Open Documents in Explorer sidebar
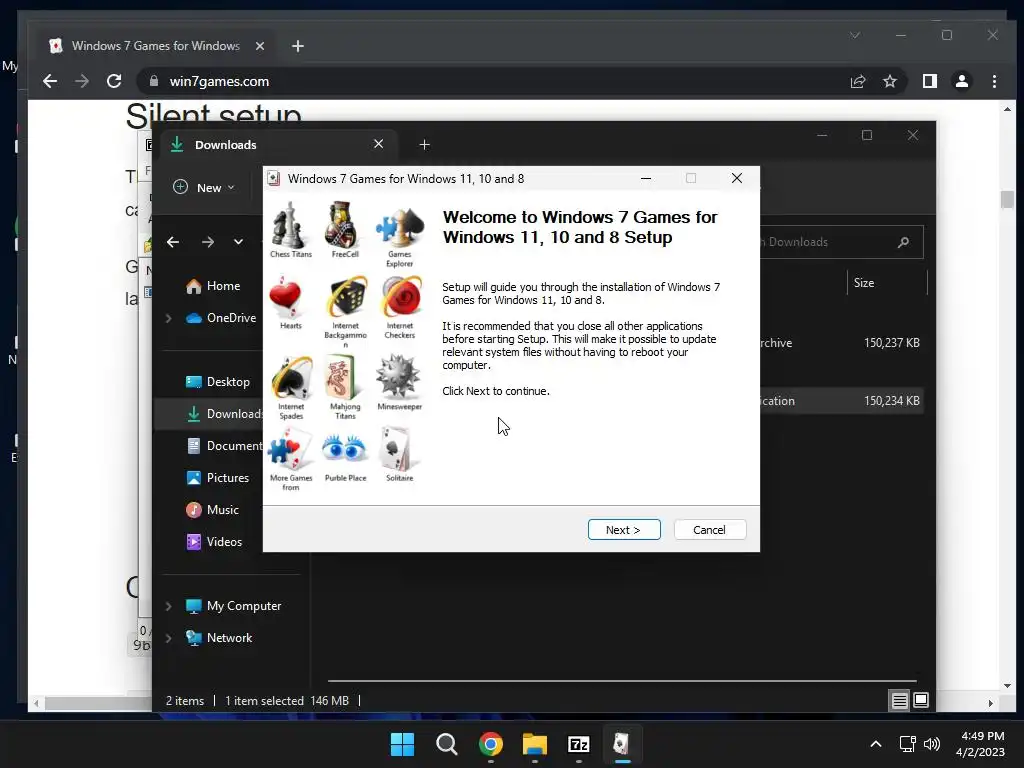 pos(223,446)
